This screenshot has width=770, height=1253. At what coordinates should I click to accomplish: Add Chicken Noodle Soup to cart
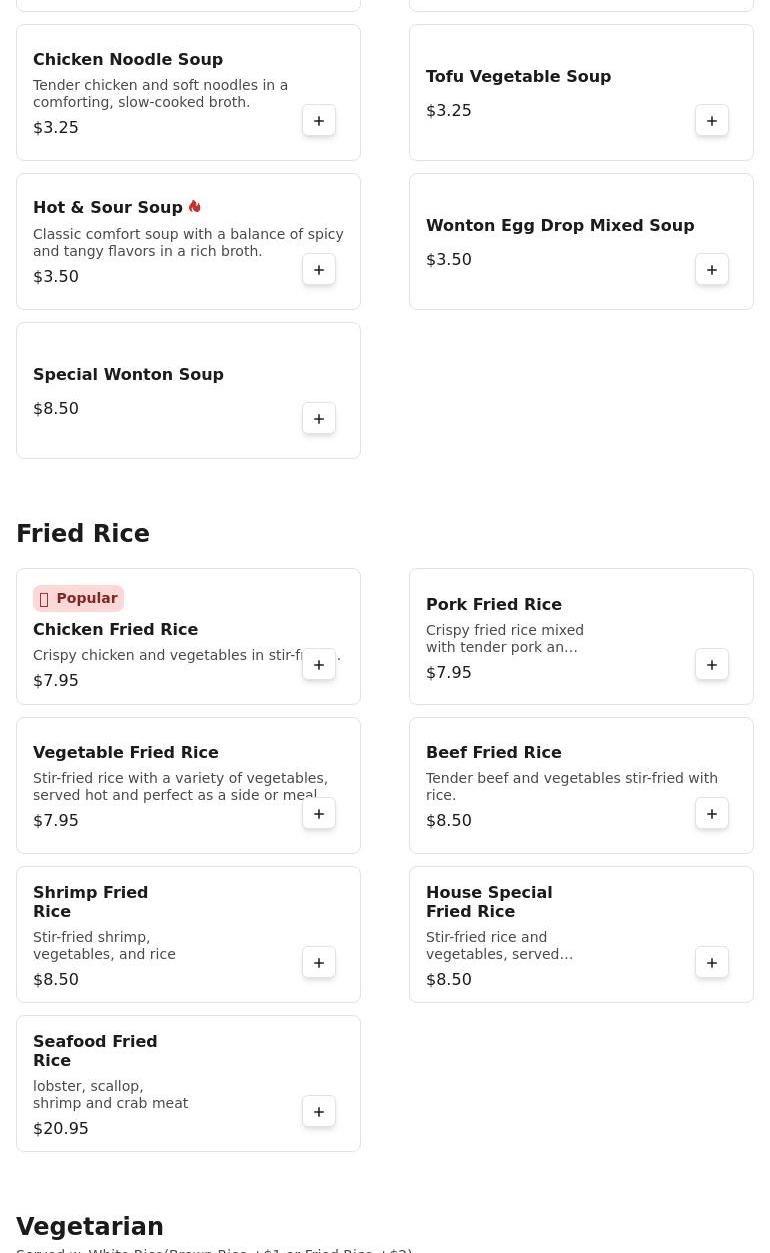[x=319, y=121]
